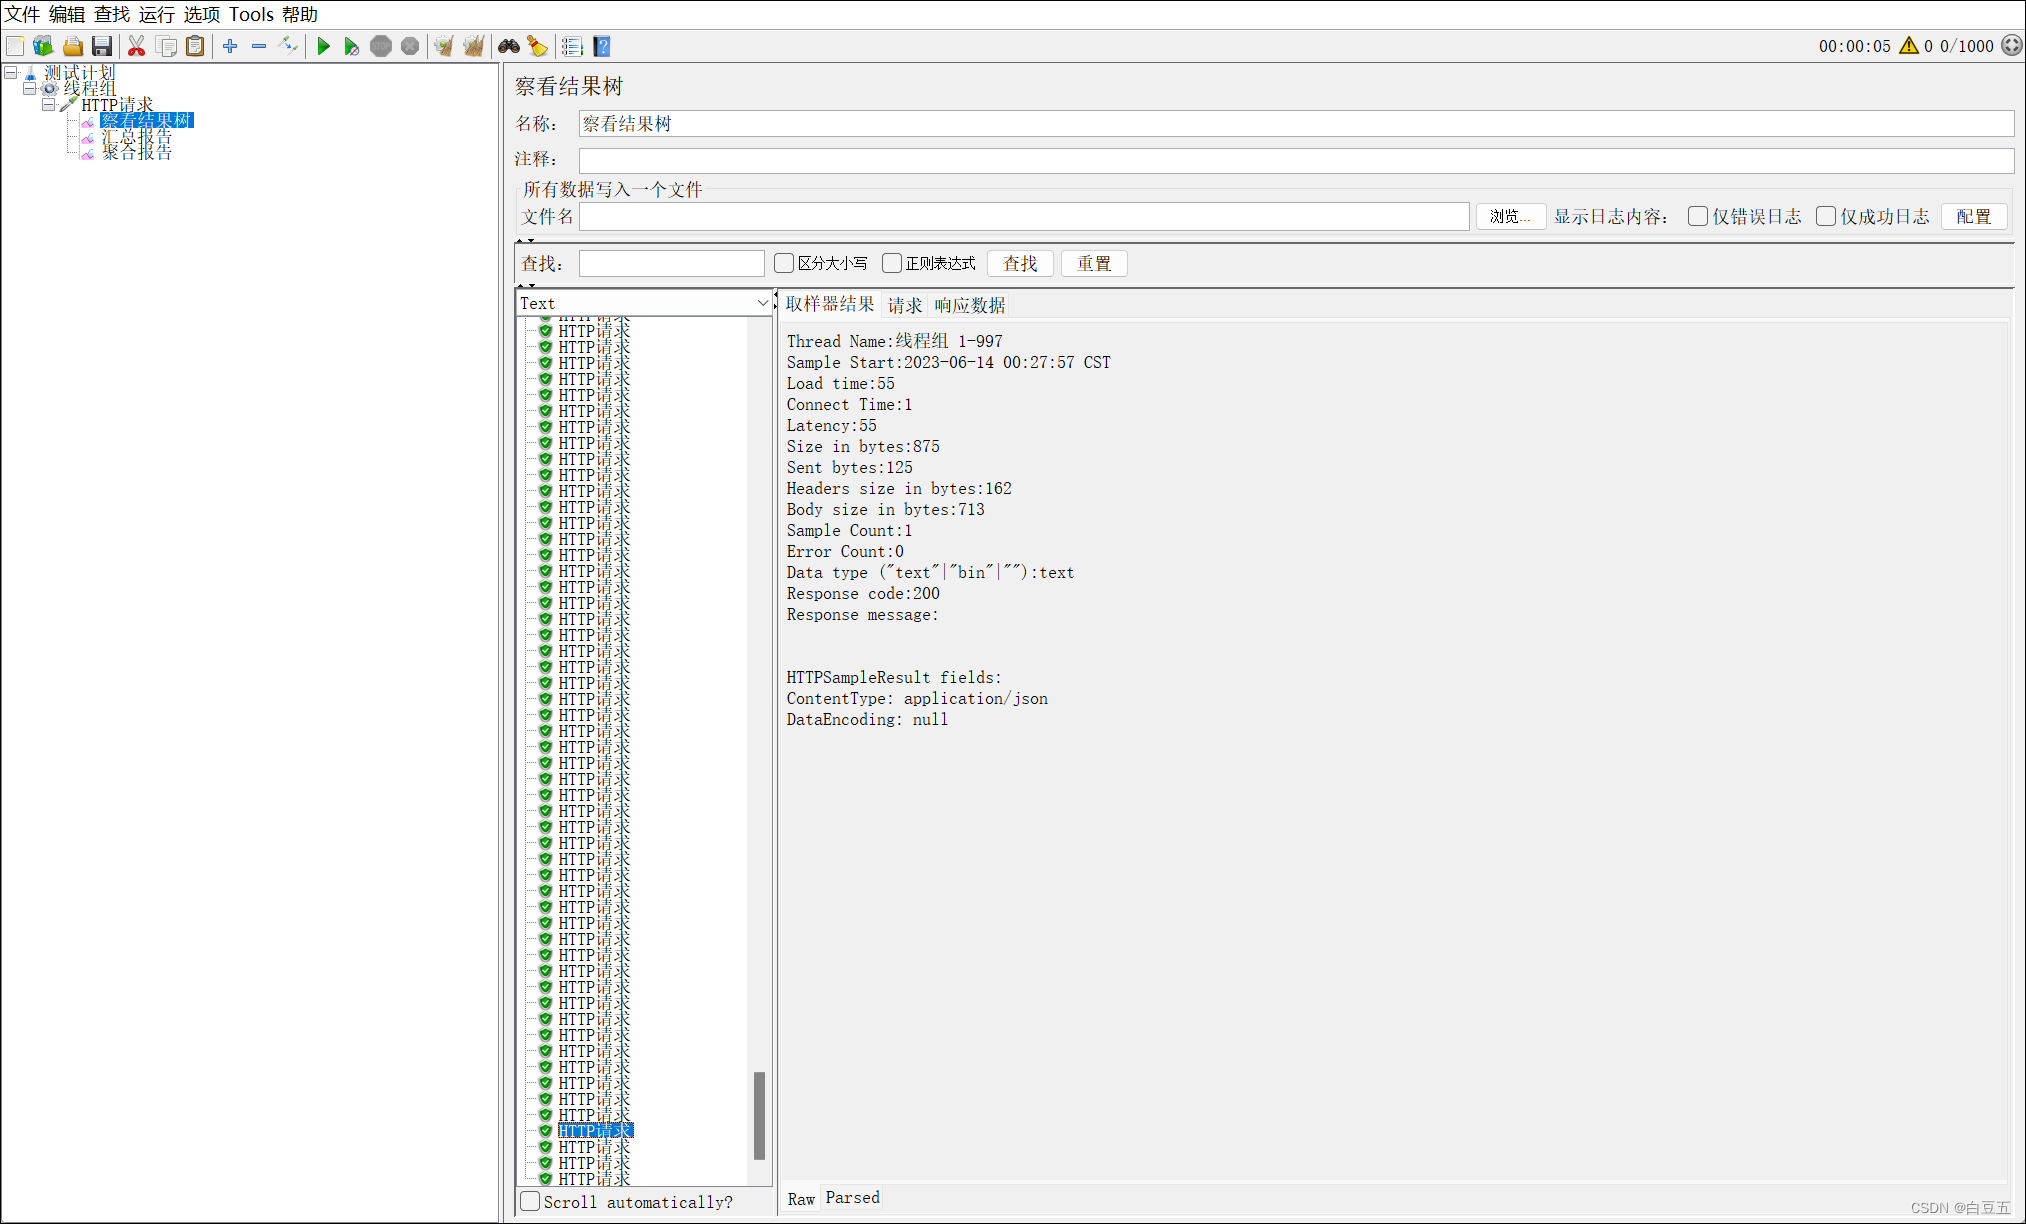Click the Clear All double-broom icon
The height and width of the screenshot is (1224, 2026).
[x=474, y=46]
